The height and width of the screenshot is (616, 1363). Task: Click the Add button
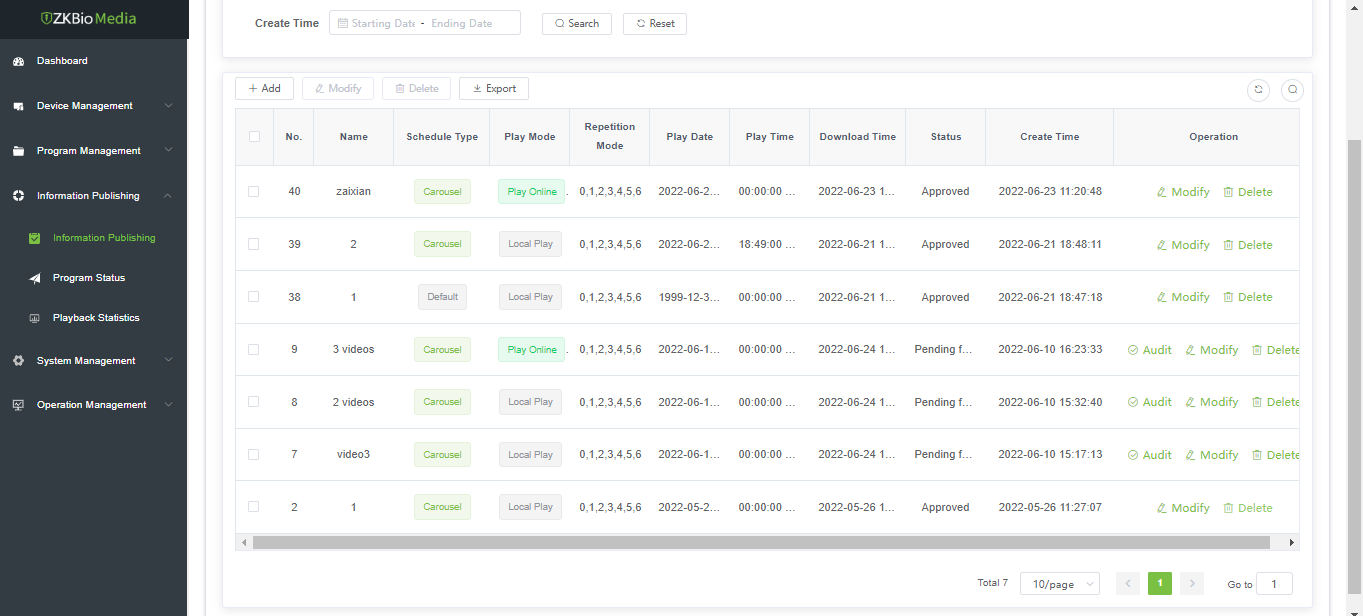click(264, 89)
